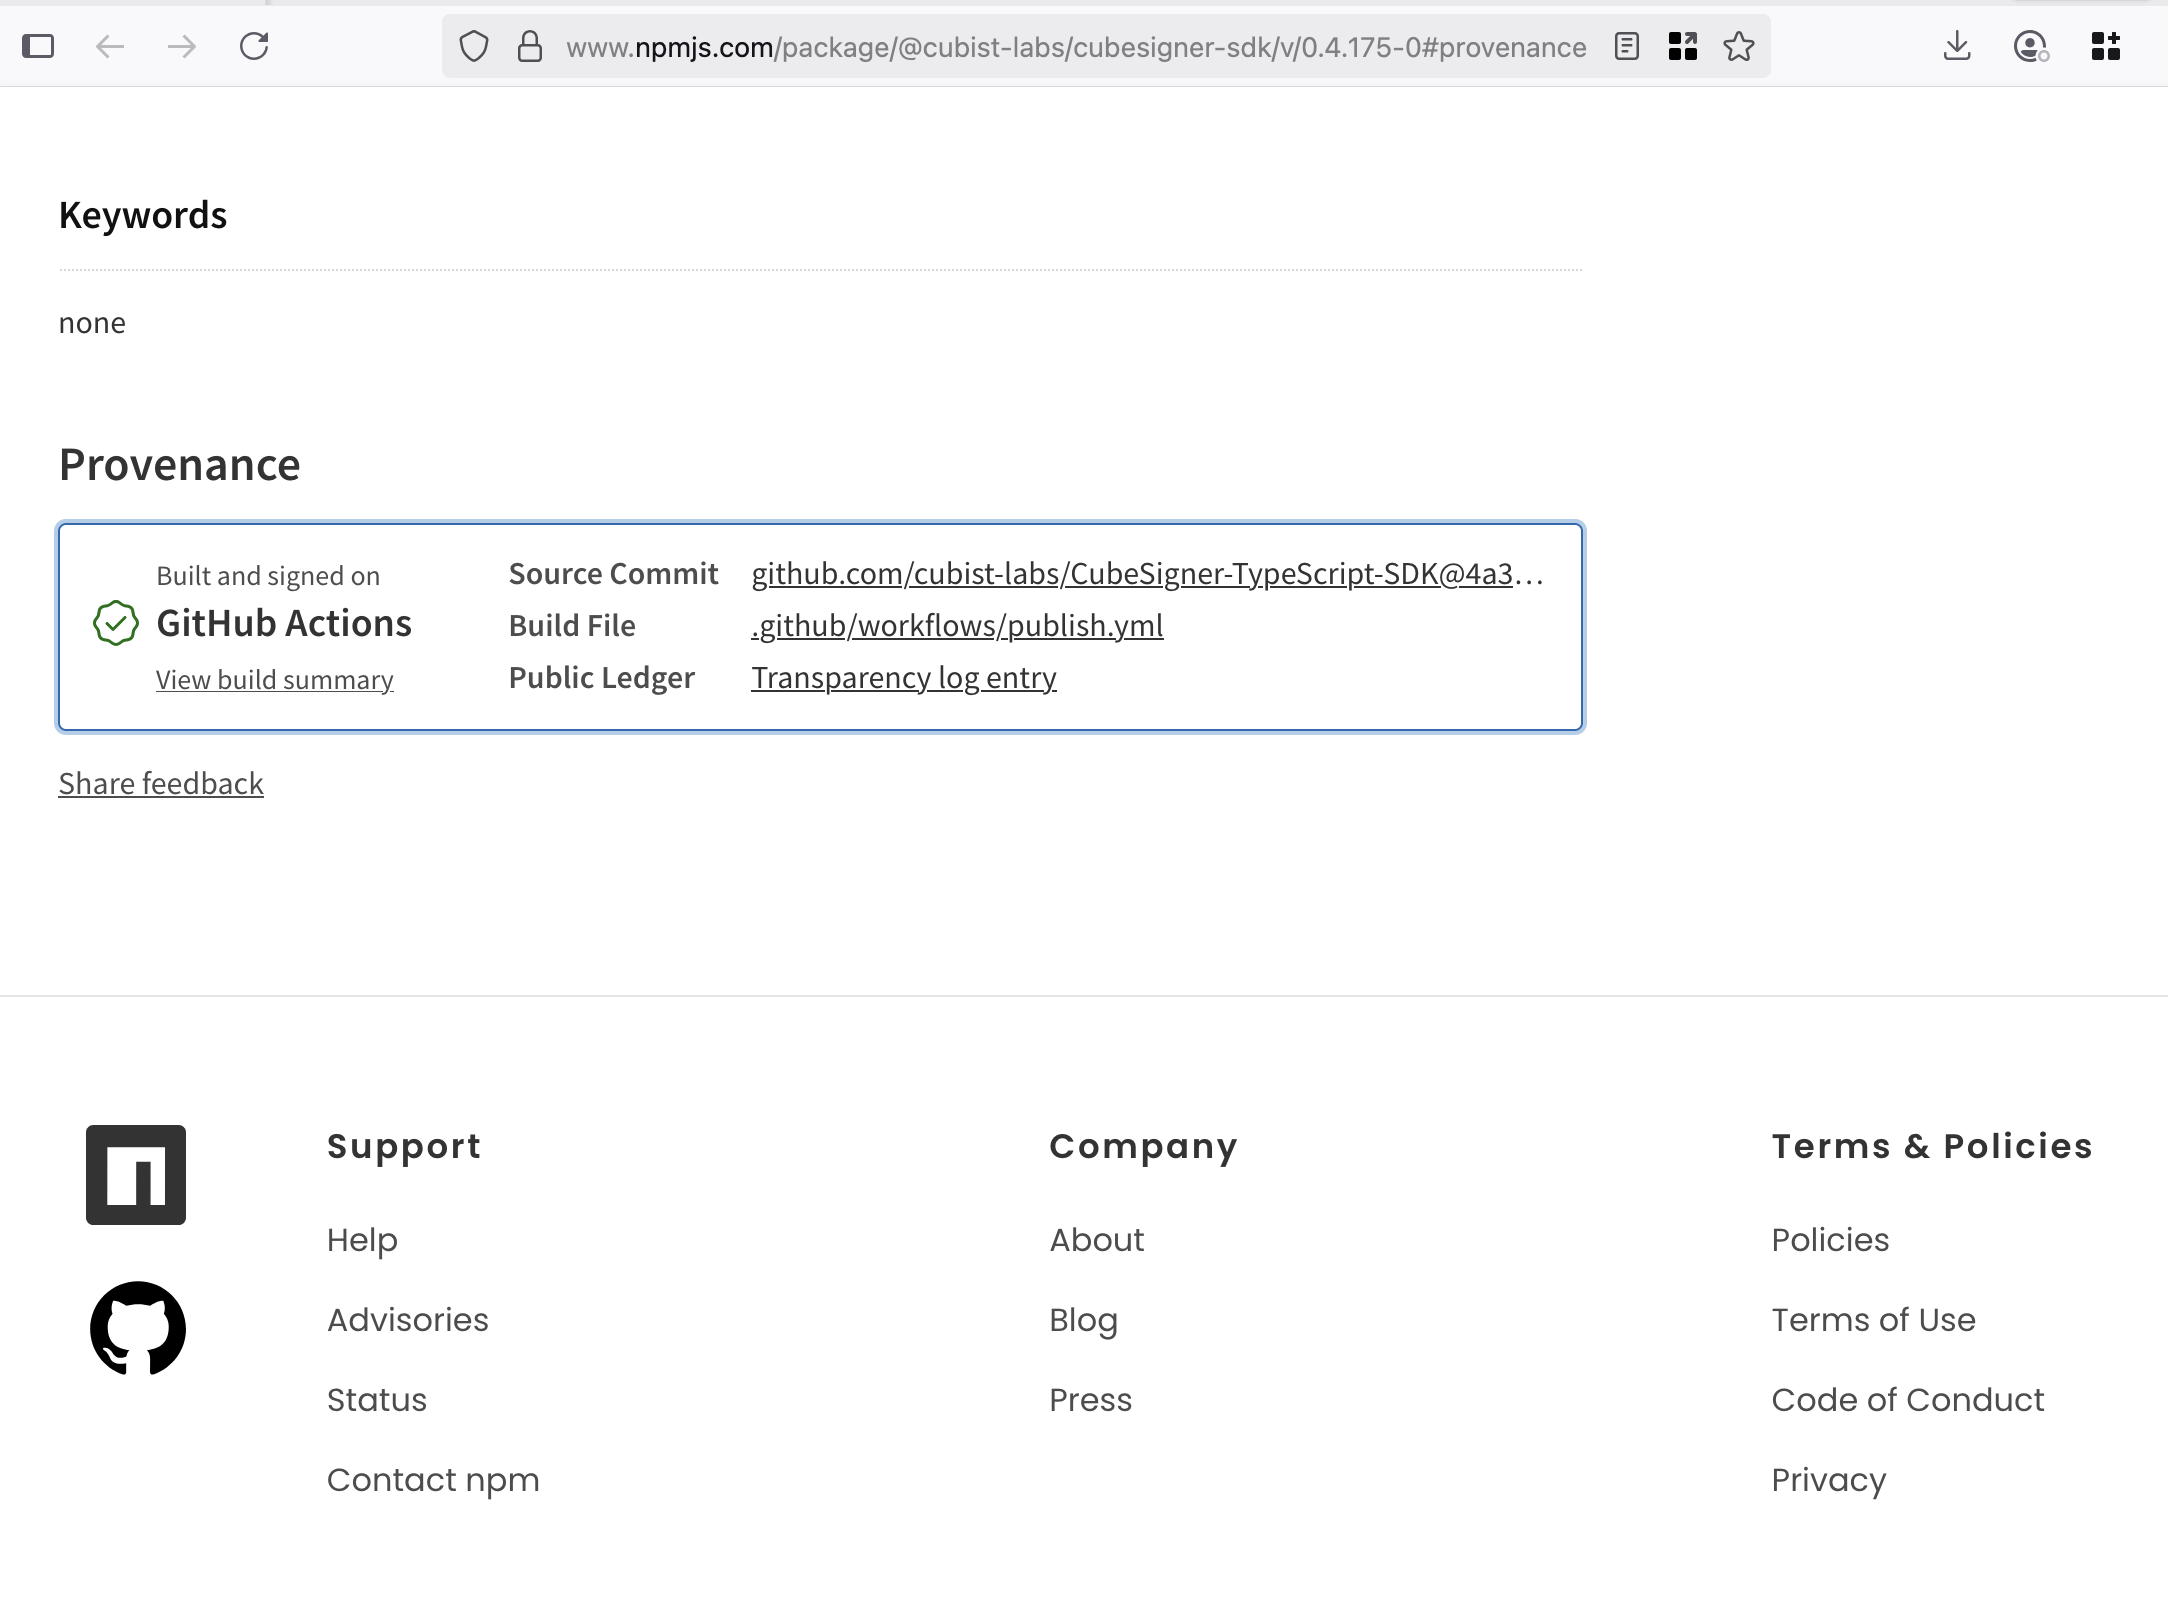Visit the npm Blog link

point(1084,1320)
